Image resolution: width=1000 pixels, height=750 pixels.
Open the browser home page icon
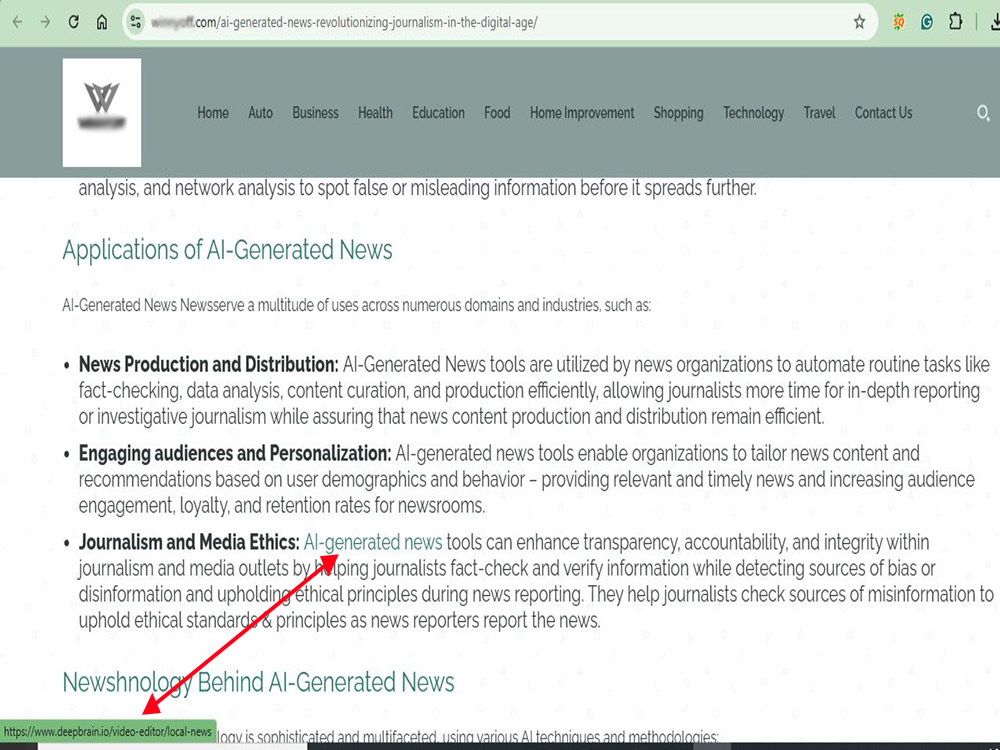pyautogui.click(x=101, y=22)
